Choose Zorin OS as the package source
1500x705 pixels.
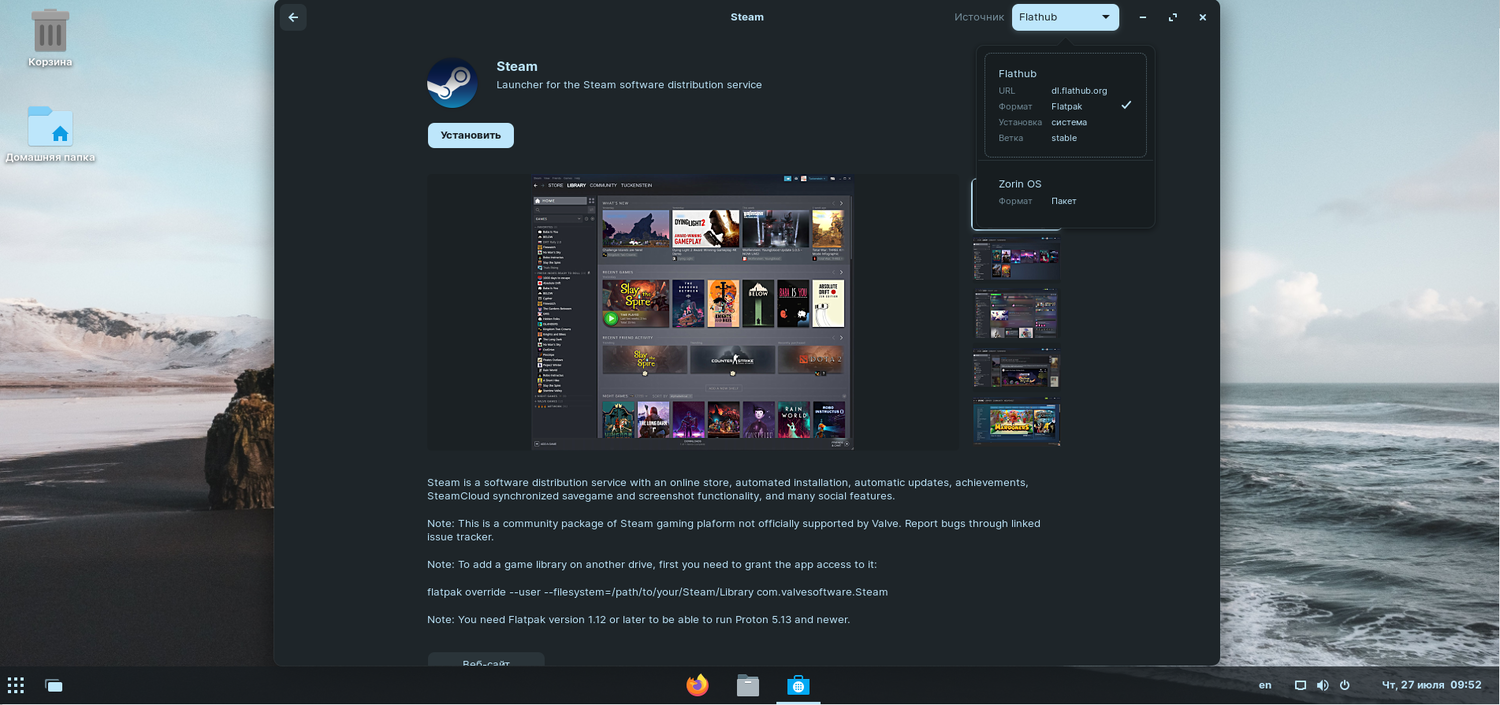click(1065, 192)
